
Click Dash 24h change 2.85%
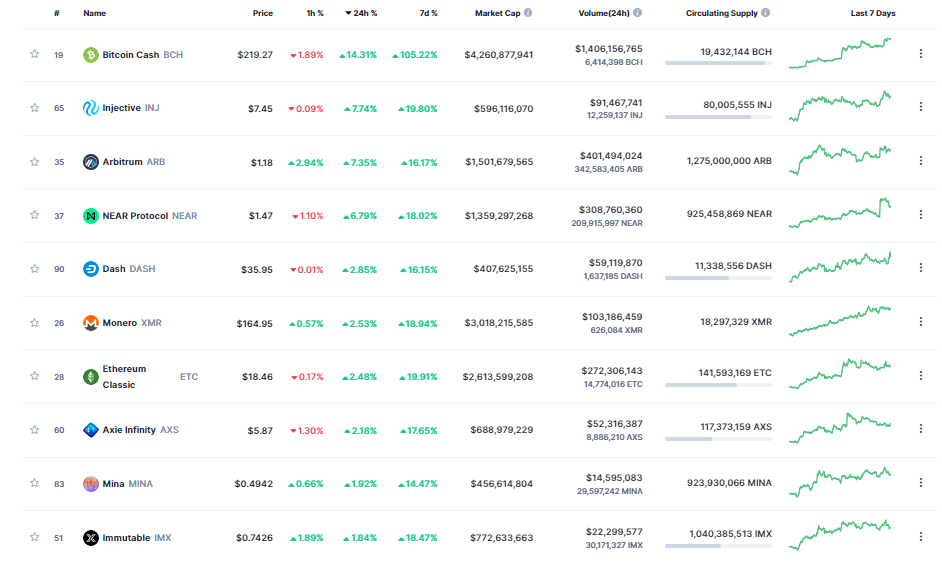click(x=359, y=270)
